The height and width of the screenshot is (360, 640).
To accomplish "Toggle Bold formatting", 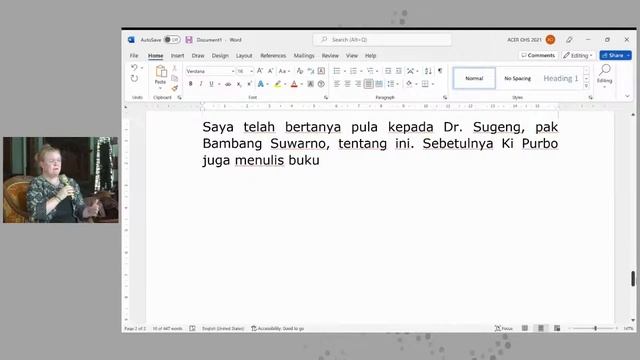I will [190, 84].
